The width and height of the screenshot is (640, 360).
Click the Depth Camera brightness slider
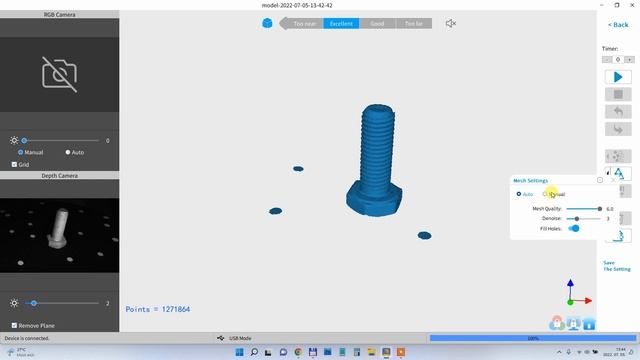coord(62,303)
